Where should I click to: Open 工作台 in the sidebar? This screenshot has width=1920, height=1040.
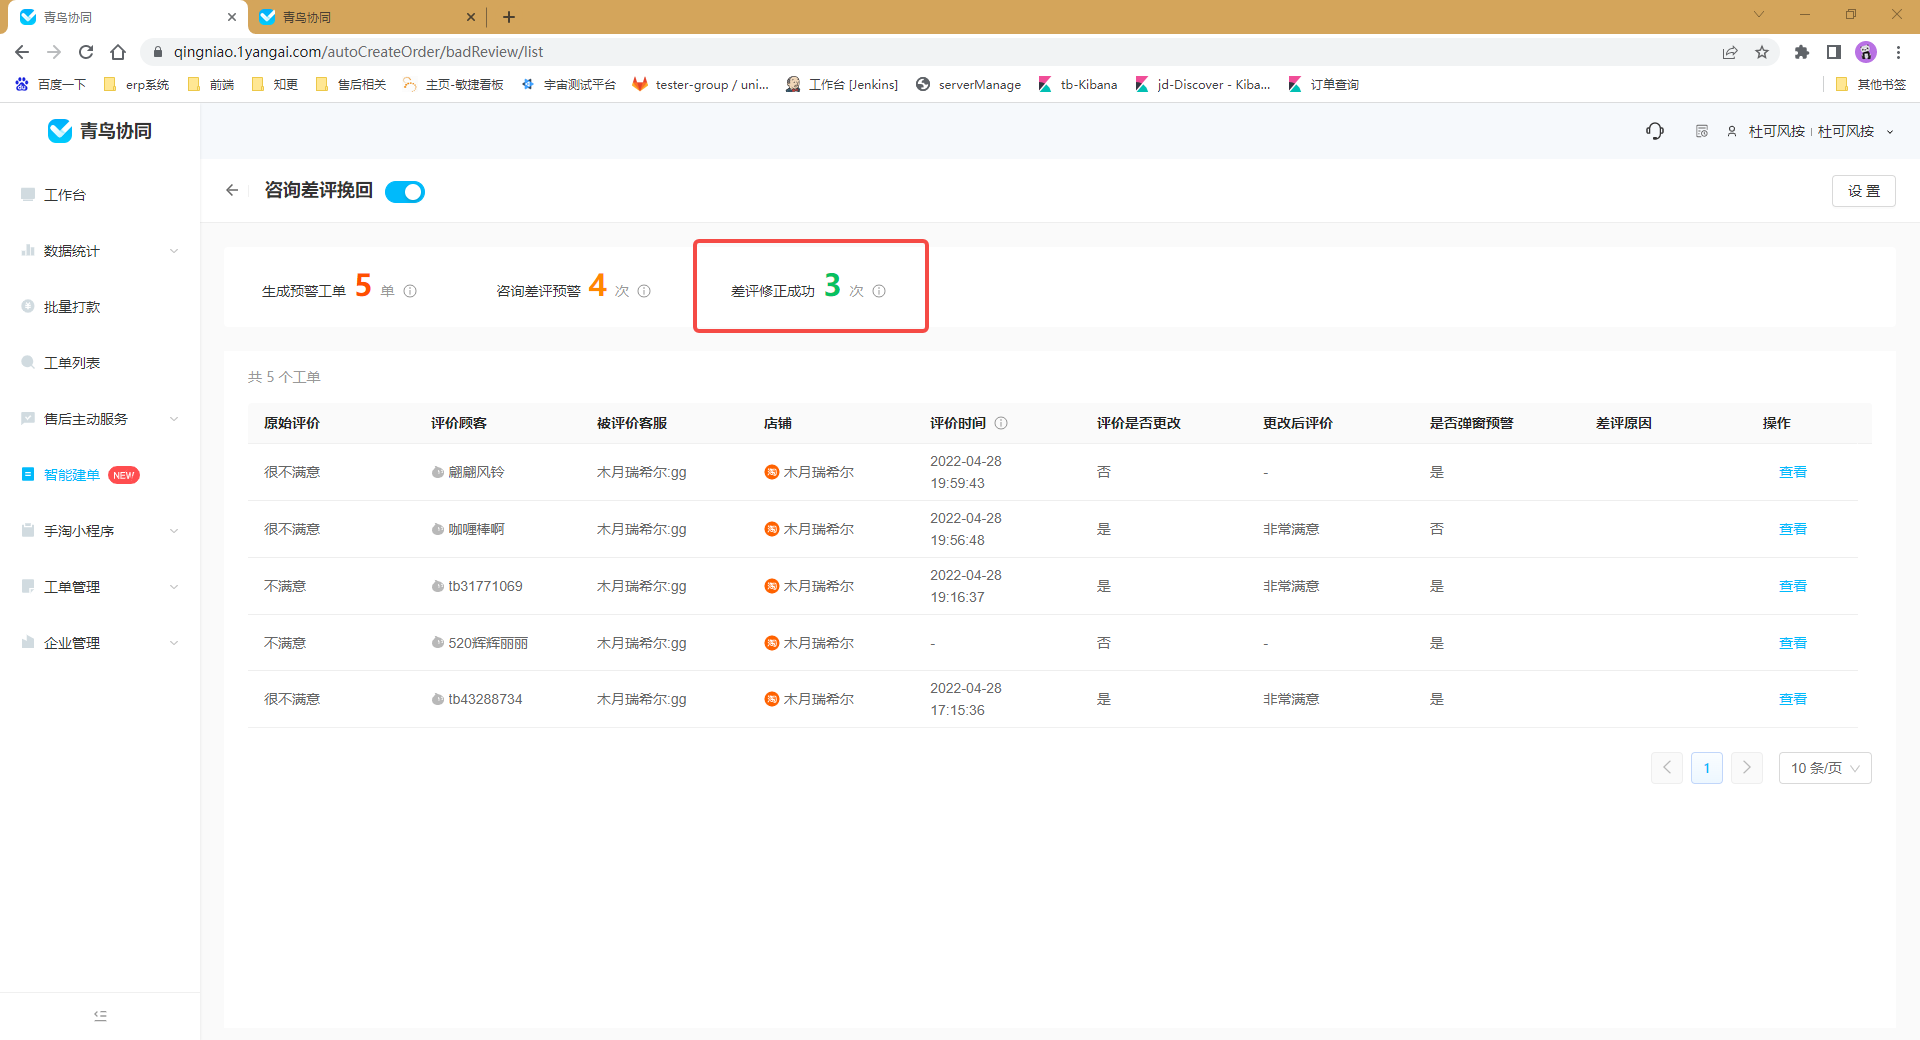[x=65, y=195]
